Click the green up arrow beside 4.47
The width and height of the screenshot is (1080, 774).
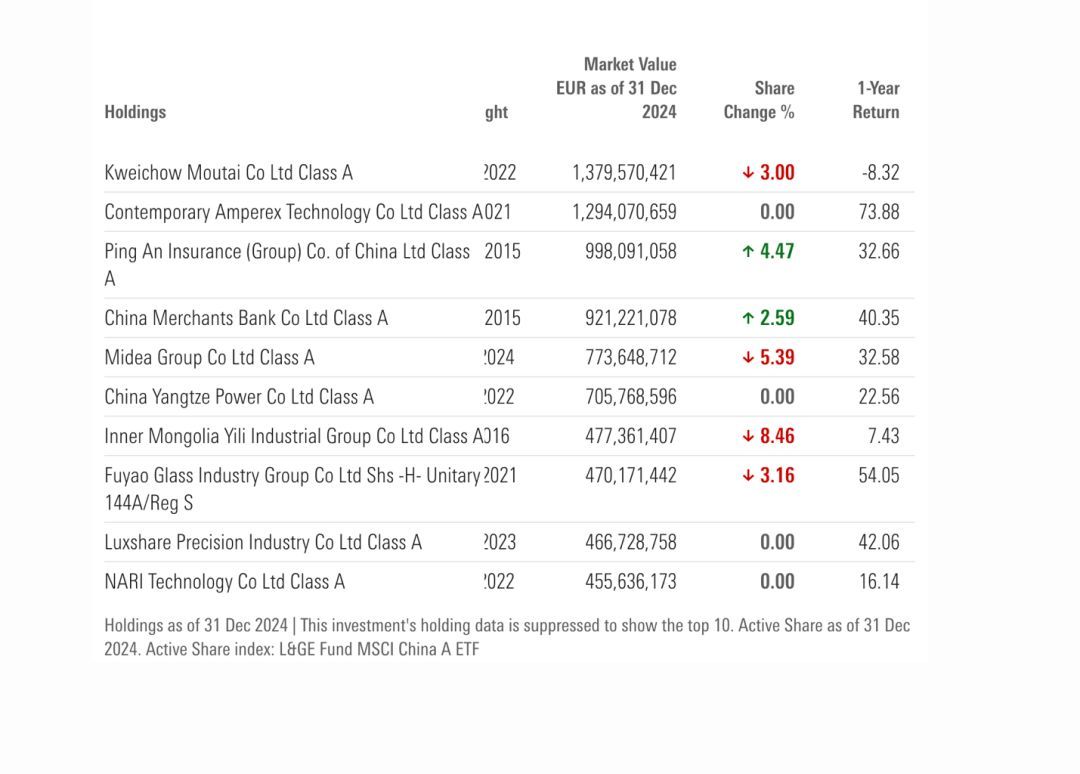[748, 252]
